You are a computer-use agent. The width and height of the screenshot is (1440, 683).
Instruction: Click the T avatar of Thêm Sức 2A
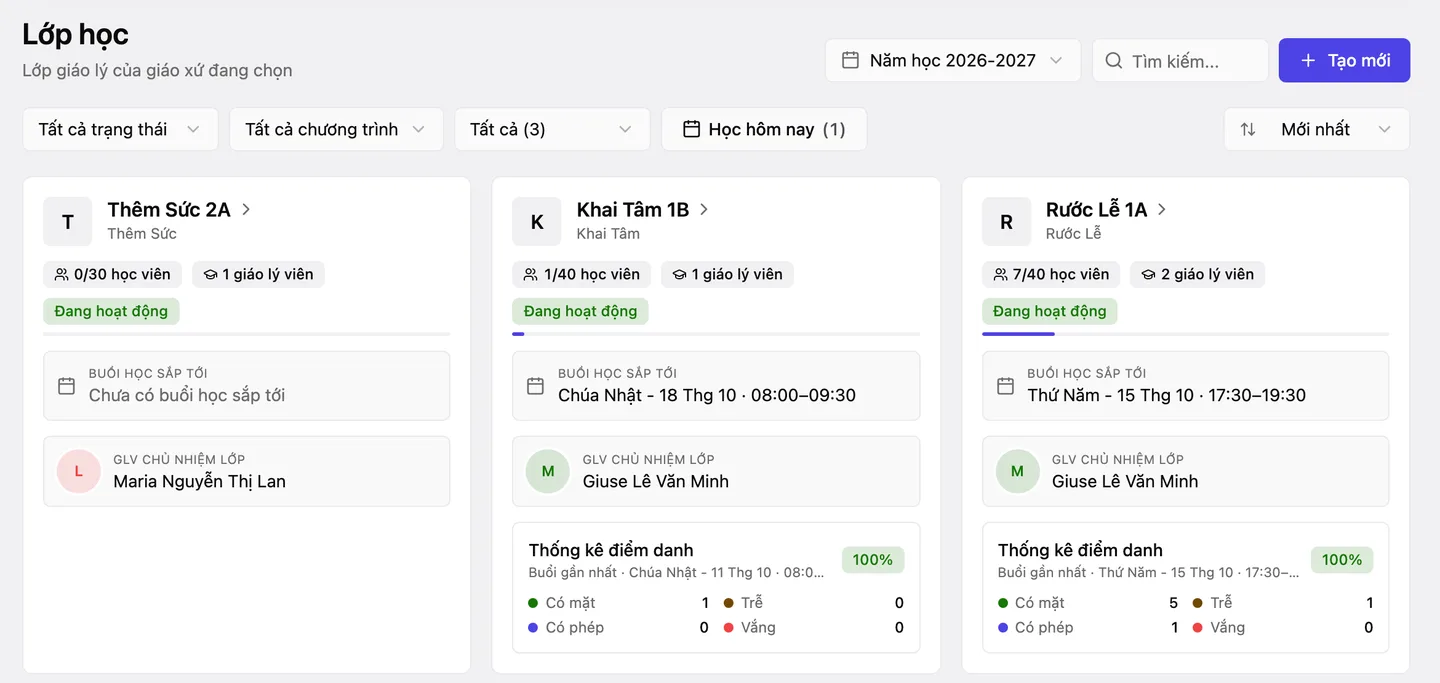point(68,221)
